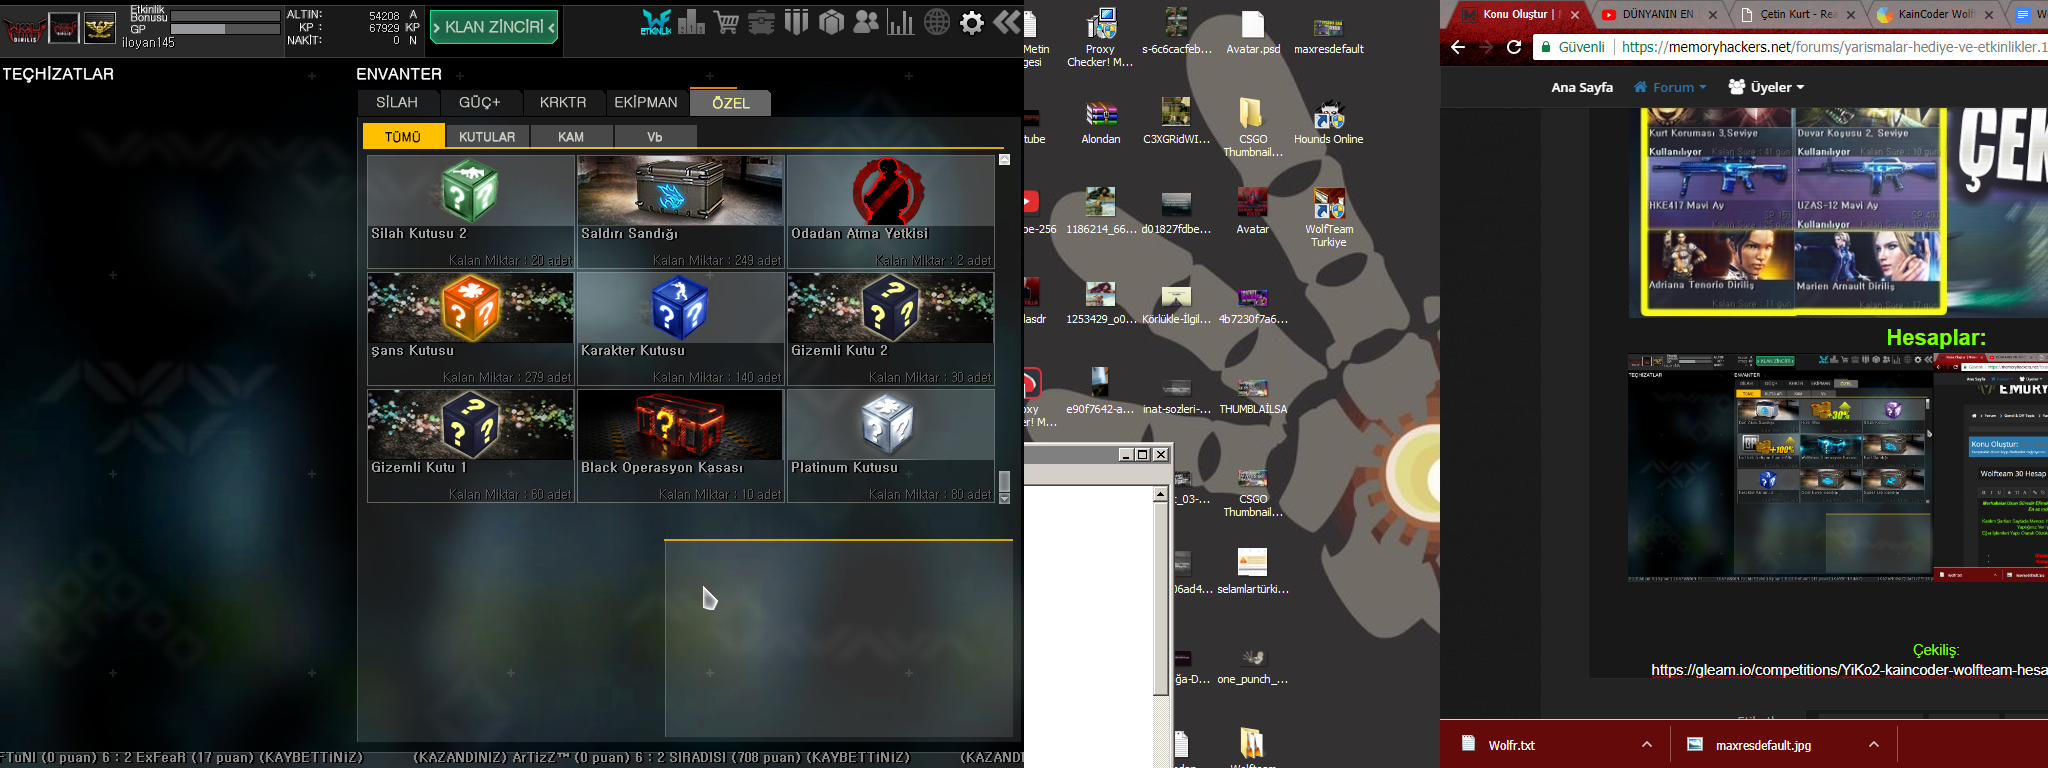Viewport: 2048px width, 768px height.
Task: Open Wolfr.txt download options chevron
Action: [x=1647, y=744]
